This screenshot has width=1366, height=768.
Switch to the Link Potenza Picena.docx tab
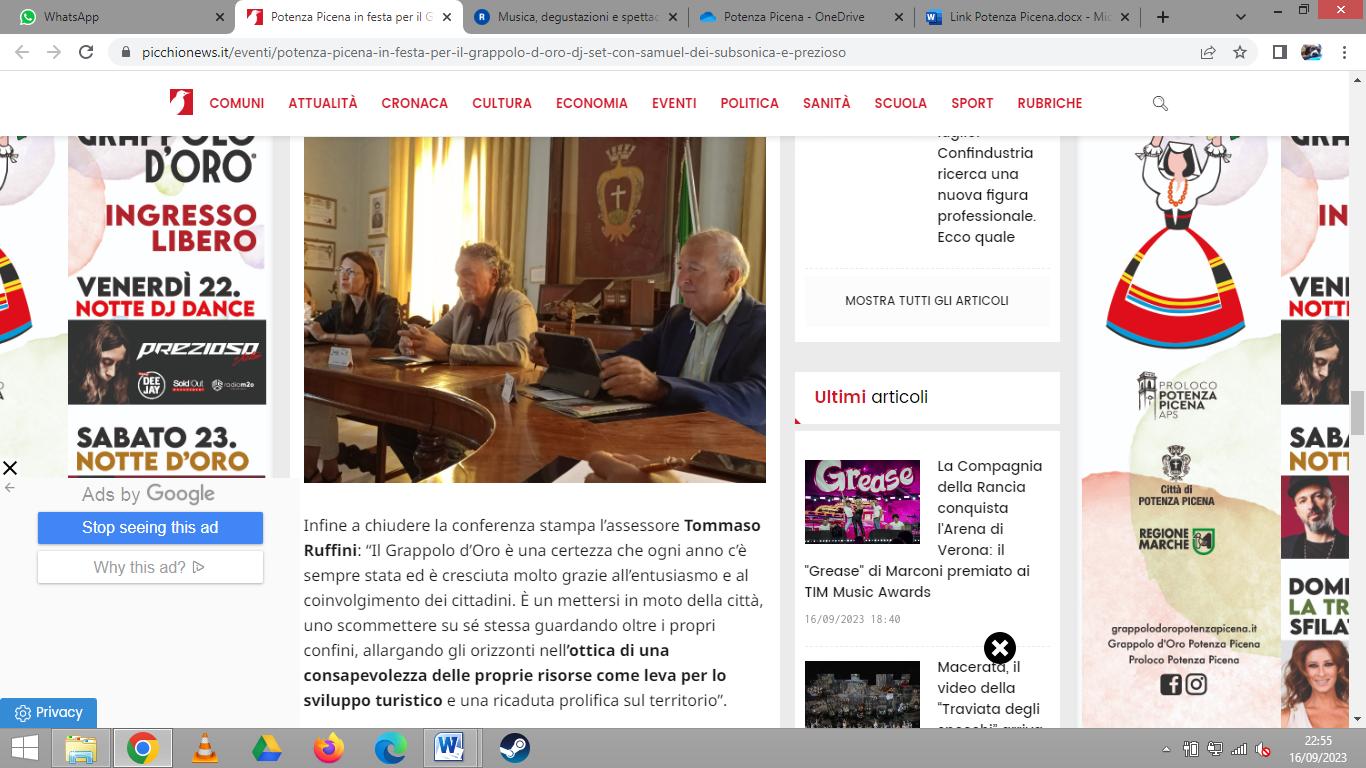pos(1027,17)
